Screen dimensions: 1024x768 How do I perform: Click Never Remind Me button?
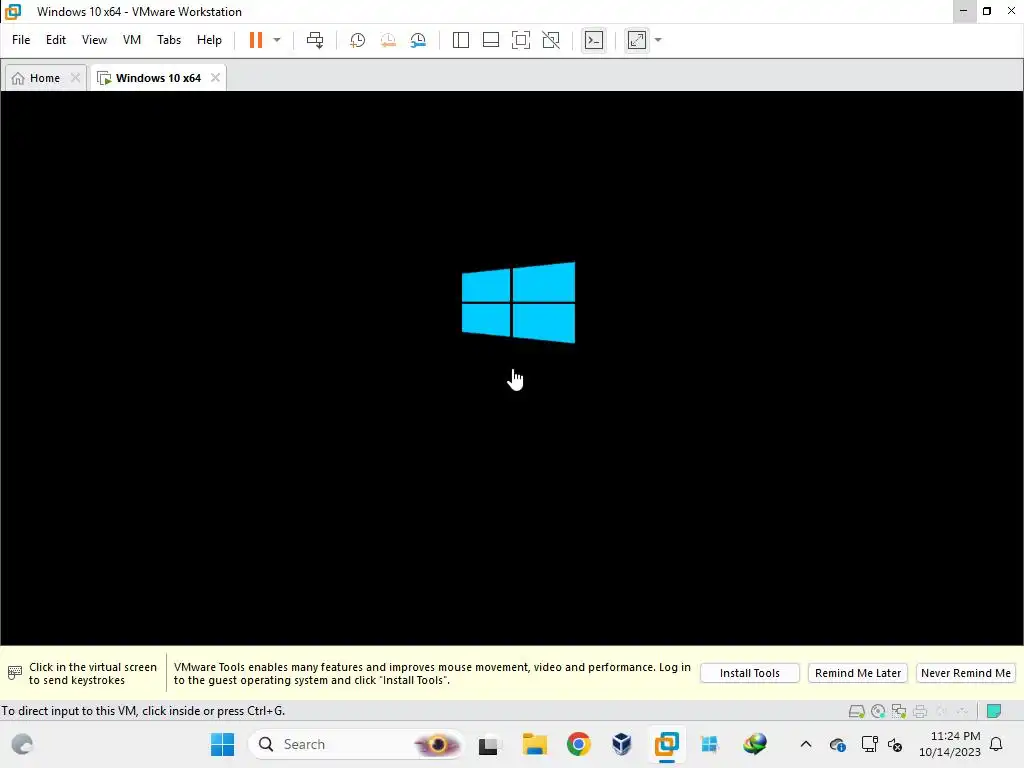point(965,673)
